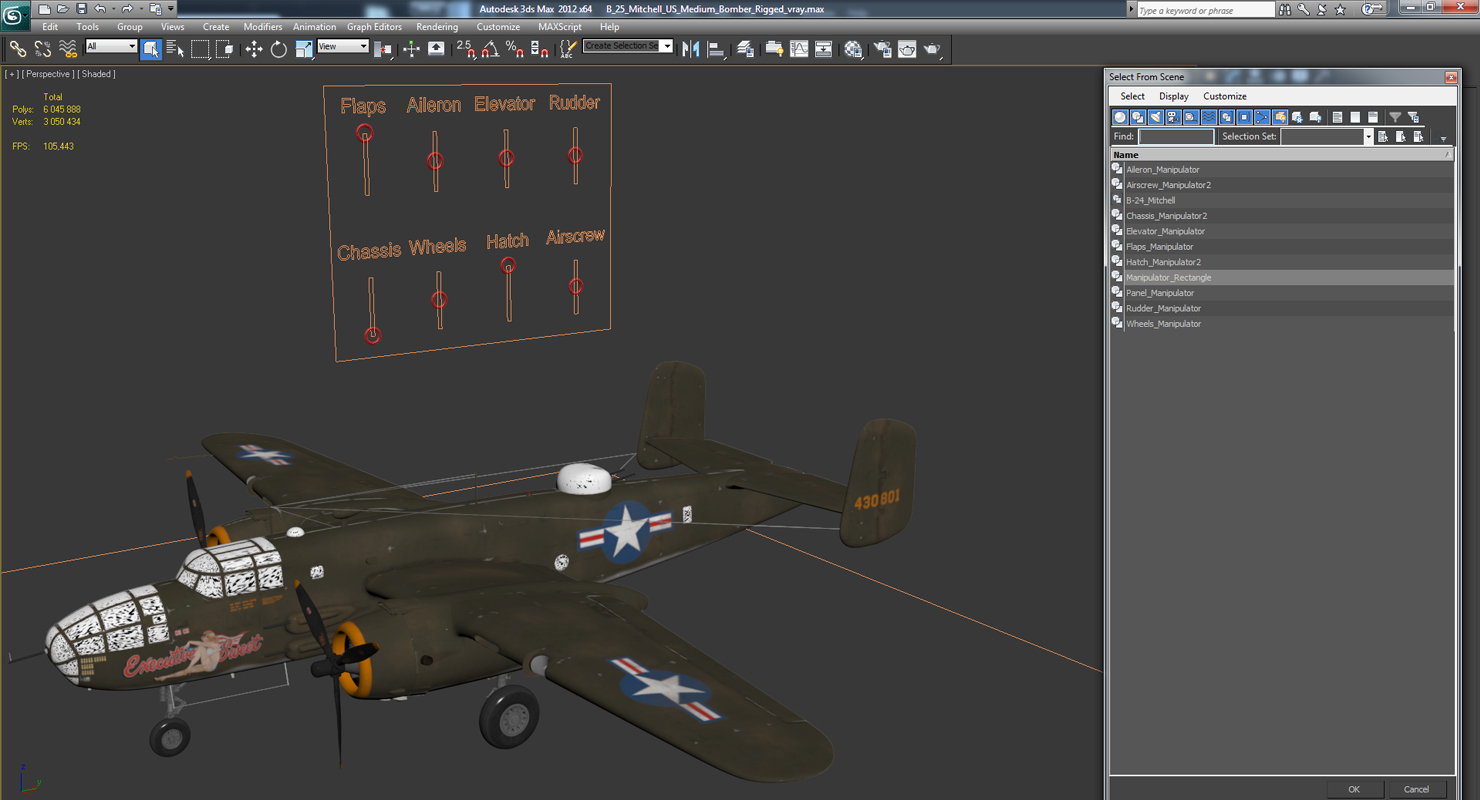The height and width of the screenshot is (800, 1480).
Task: Select the Select and Move tool
Action: pos(254,49)
